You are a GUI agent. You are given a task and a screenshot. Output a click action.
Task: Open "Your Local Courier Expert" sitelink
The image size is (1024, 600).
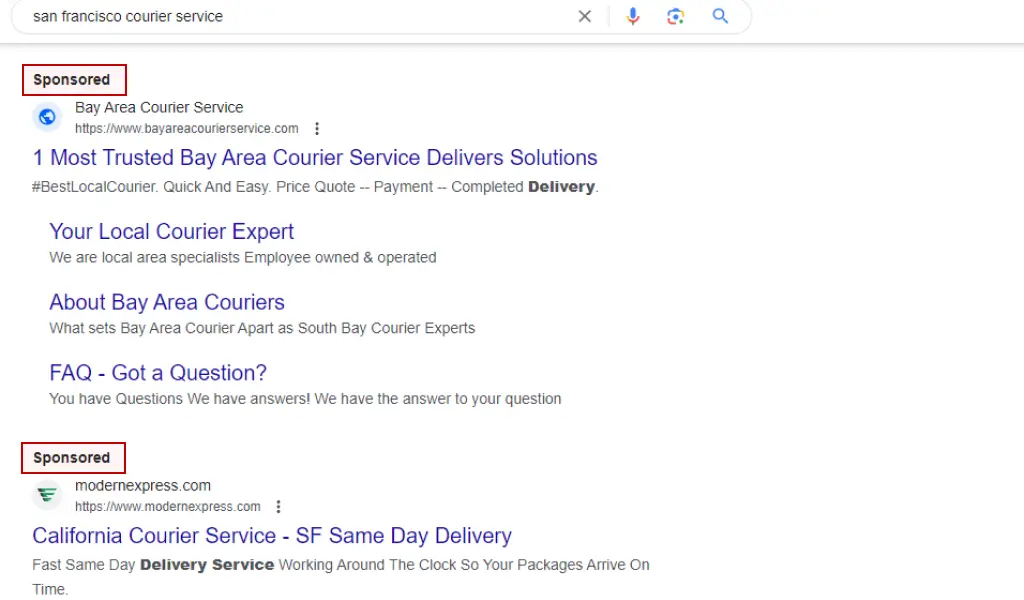[171, 231]
